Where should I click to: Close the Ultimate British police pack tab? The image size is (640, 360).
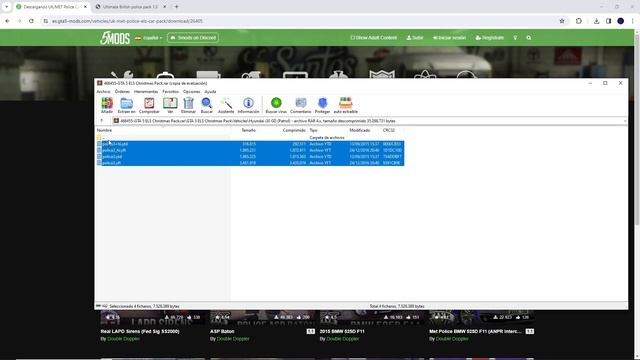(164, 7)
